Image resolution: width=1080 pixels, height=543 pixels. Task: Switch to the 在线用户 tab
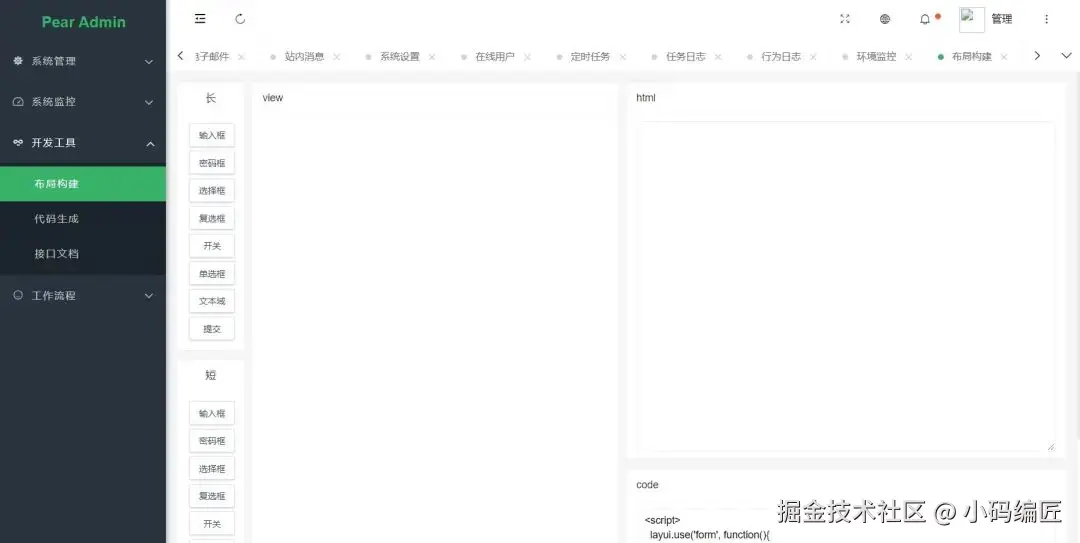(x=495, y=57)
